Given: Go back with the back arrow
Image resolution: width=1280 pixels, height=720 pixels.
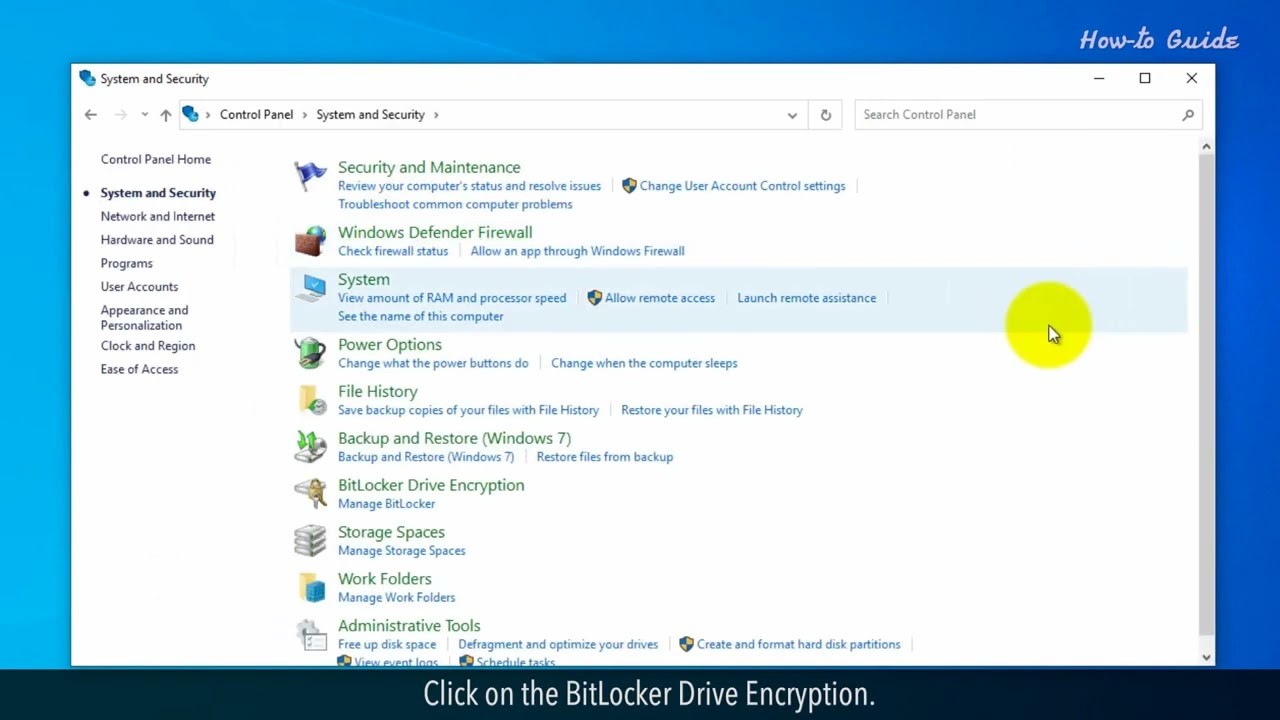Looking at the screenshot, I should click(90, 114).
